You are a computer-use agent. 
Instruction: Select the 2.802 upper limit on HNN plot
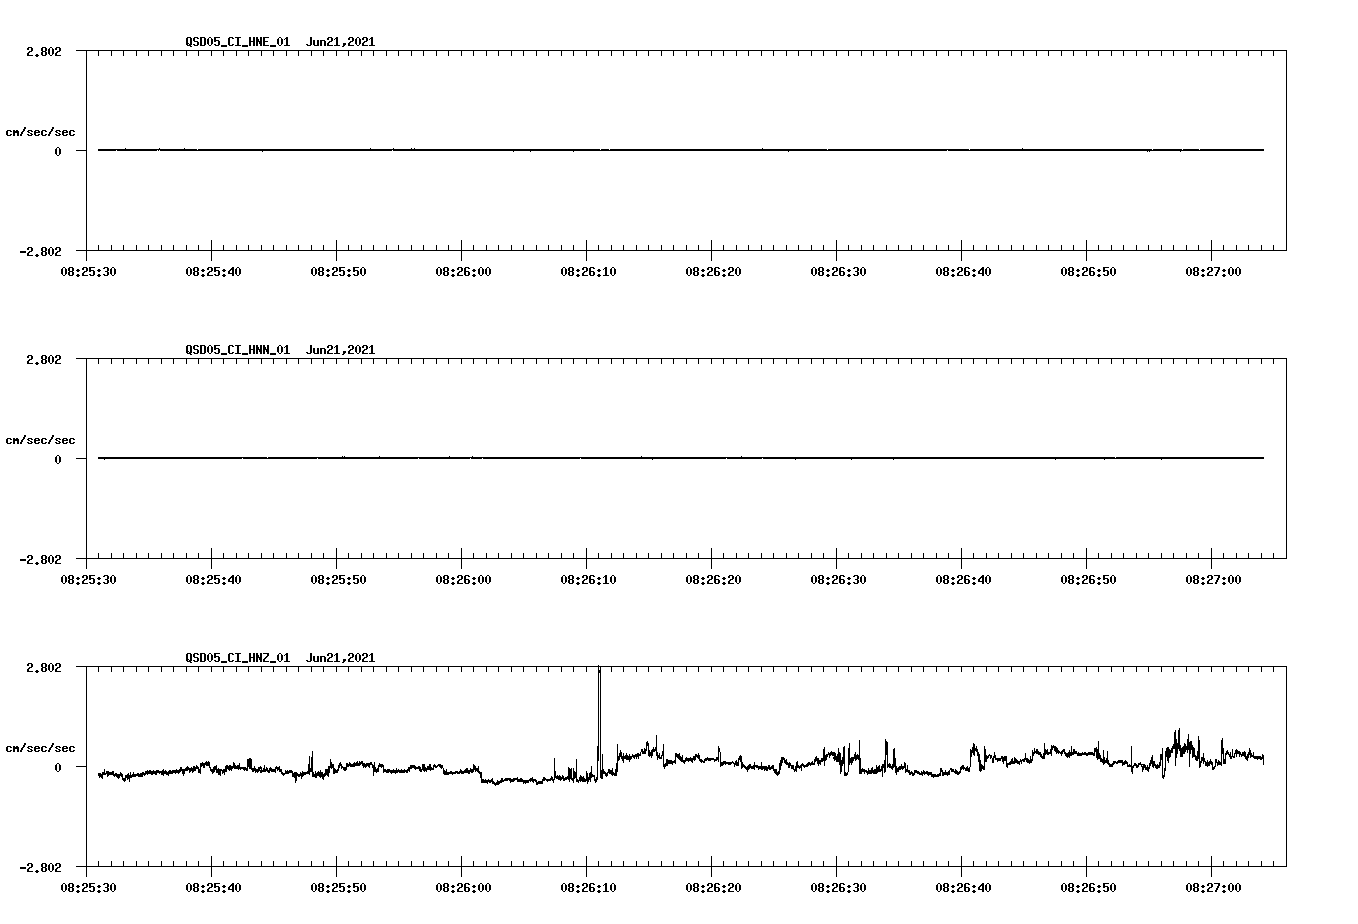point(44,359)
